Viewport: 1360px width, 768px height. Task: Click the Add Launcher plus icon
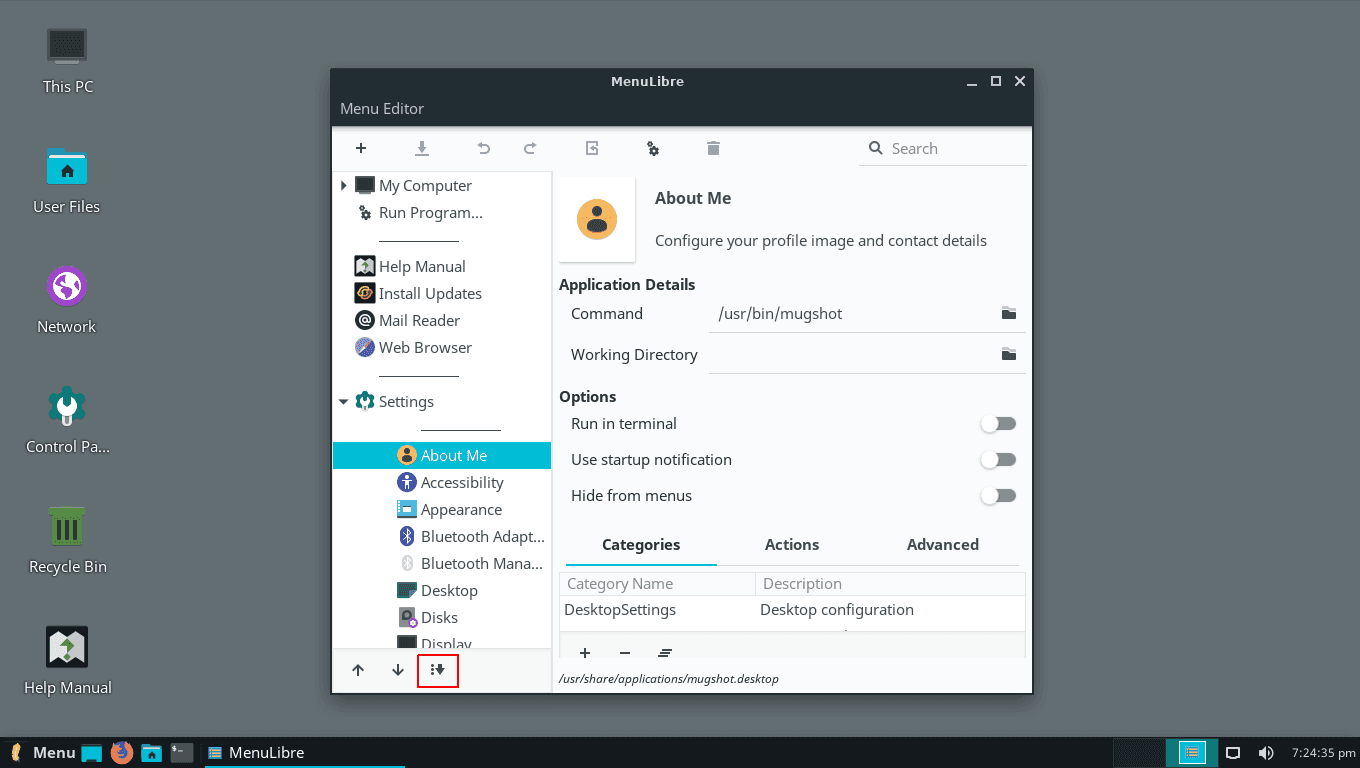pyautogui.click(x=361, y=148)
